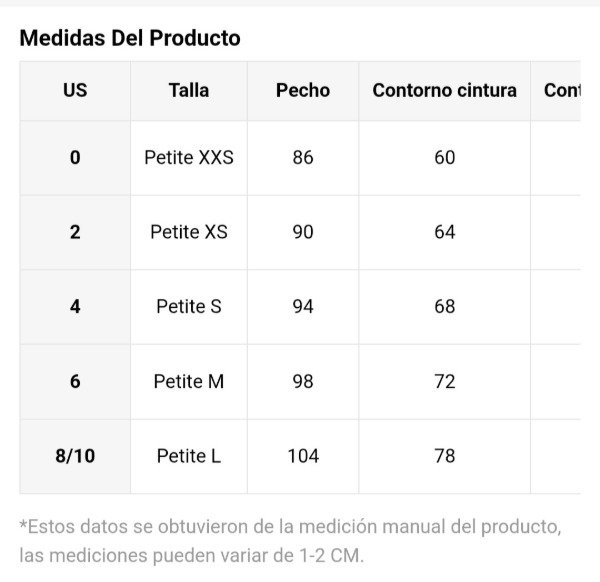Click the Contorno cintura column header
The width and height of the screenshot is (600, 582).
point(444,90)
